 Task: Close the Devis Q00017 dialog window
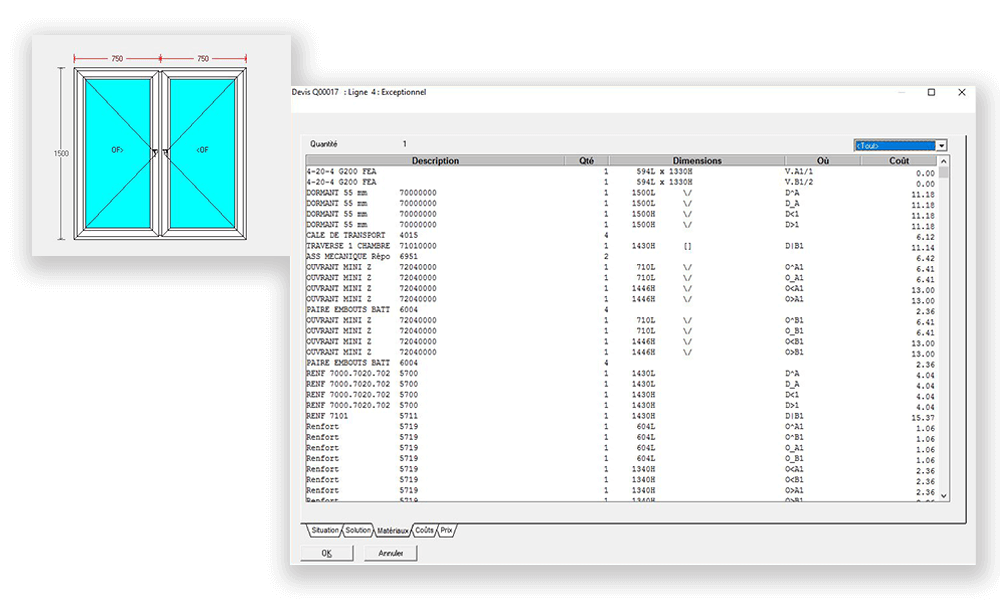(962, 92)
